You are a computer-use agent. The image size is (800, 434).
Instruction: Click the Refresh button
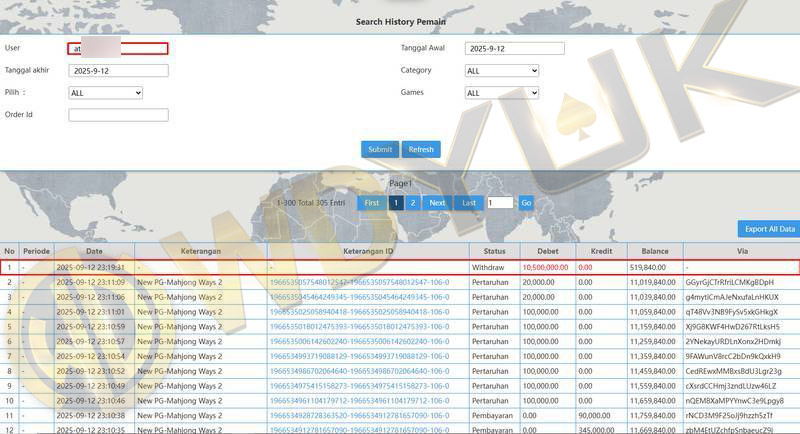[x=421, y=149]
